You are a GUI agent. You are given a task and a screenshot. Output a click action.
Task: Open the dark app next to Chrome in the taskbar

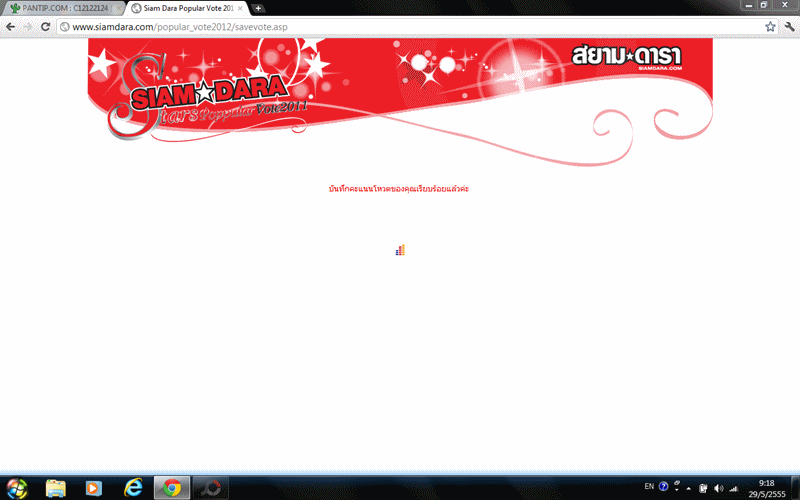pyautogui.click(x=210, y=488)
